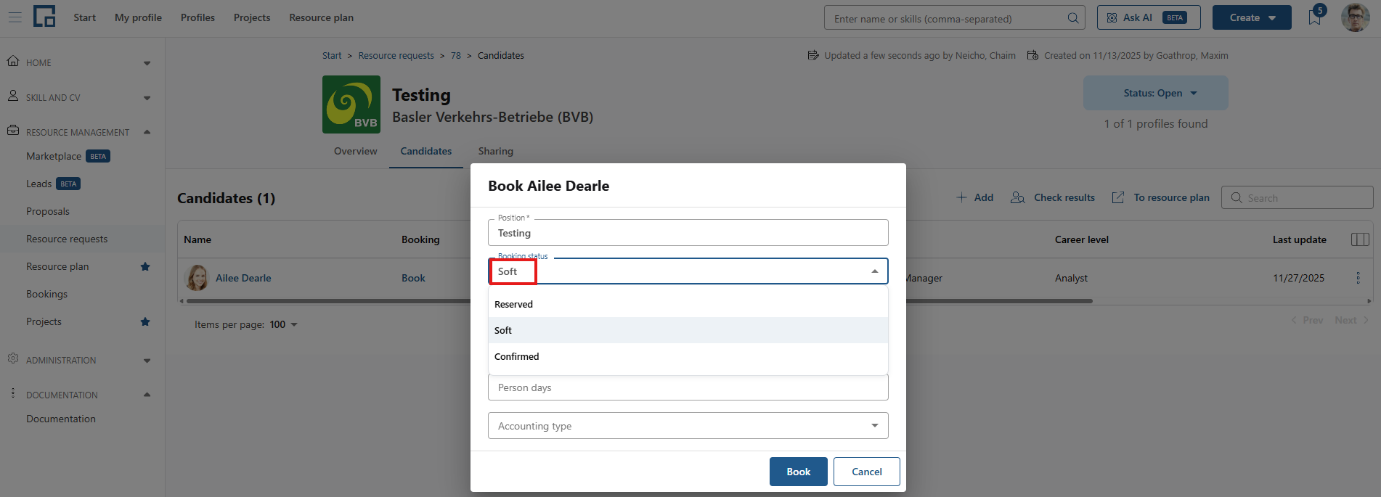Click the Book link in Booking column
Viewport: 1381px width, 497px height.
[413, 278]
